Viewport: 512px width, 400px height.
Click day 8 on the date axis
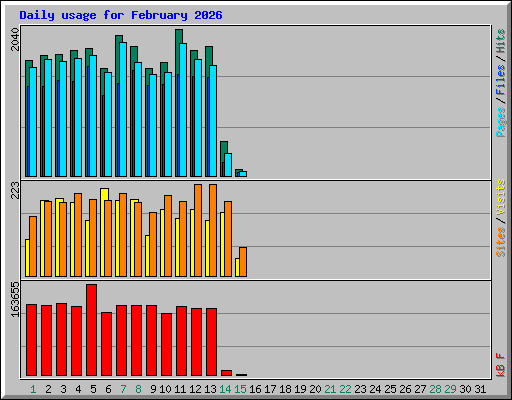[x=138, y=389]
